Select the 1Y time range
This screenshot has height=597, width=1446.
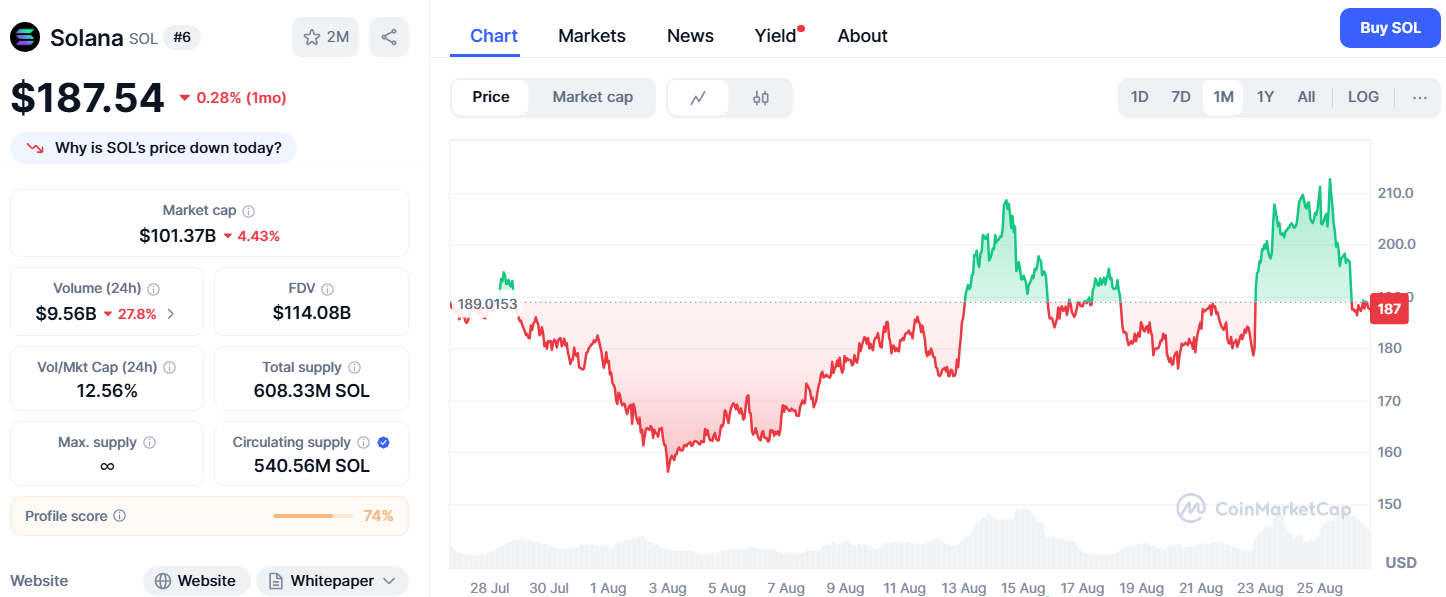click(x=1265, y=96)
